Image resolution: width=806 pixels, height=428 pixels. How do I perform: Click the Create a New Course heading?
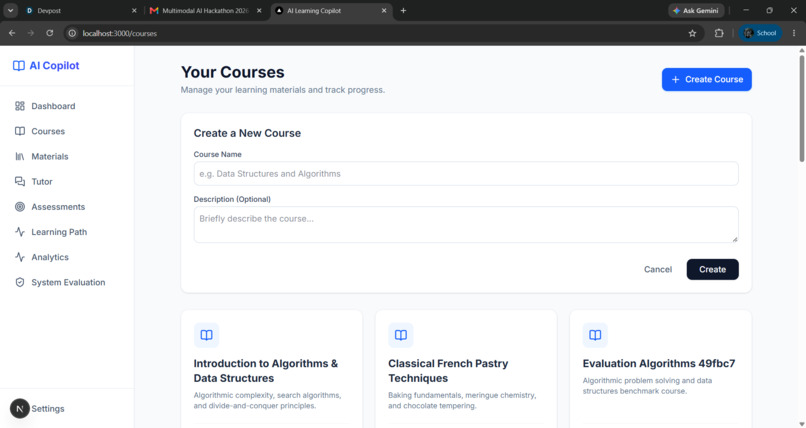(x=247, y=133)
